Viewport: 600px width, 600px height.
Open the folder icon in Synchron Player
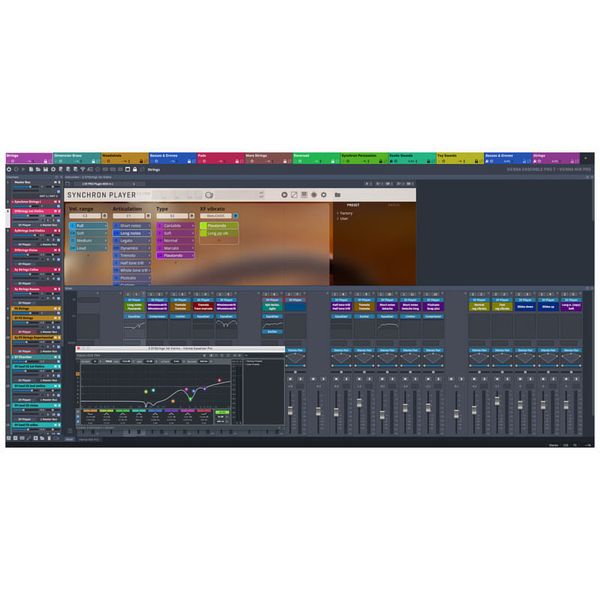tap(338, 194)
